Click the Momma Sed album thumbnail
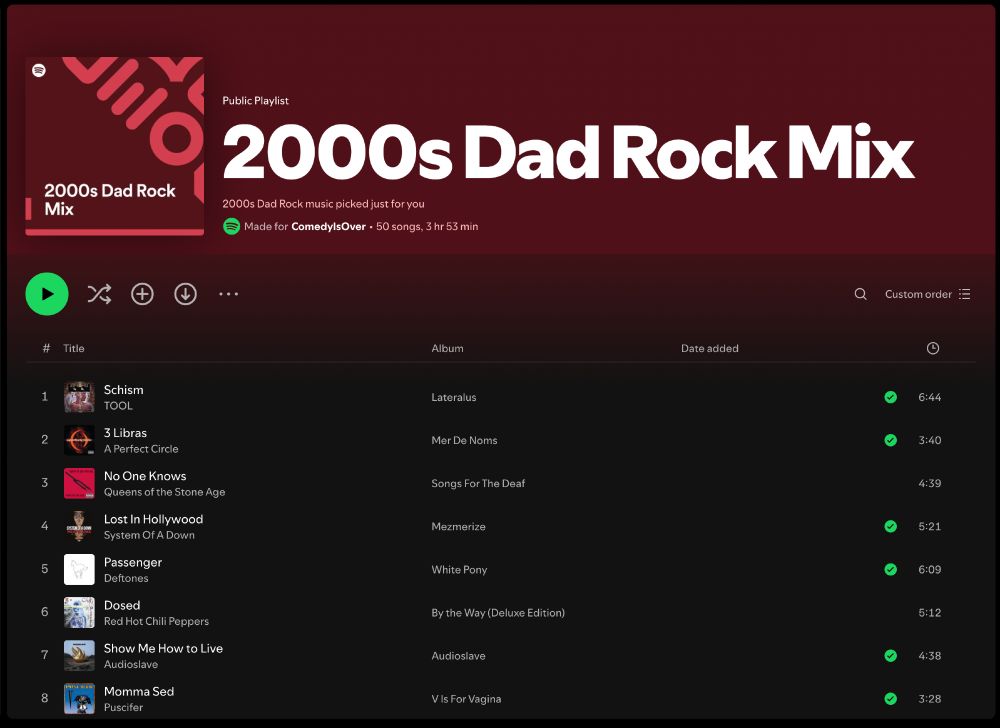The width and height of the screenshot is (1000, 728). (x=79, y=699)
